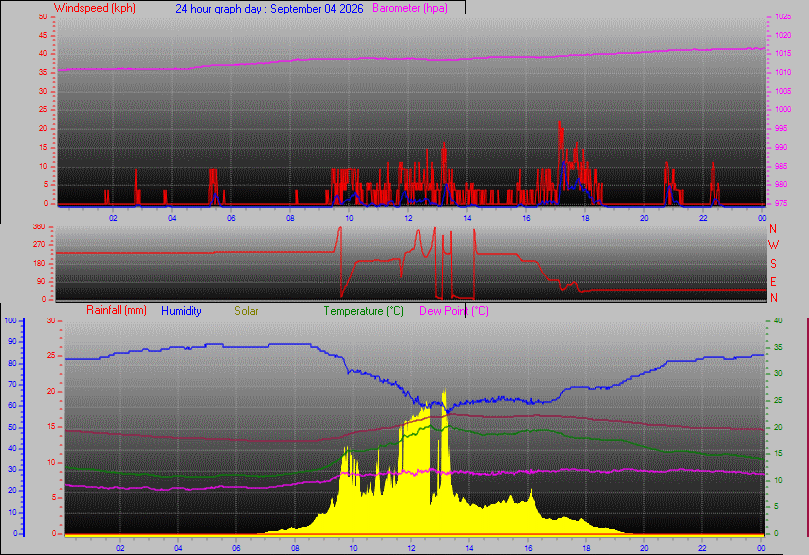Click the E compass letter

773,282
